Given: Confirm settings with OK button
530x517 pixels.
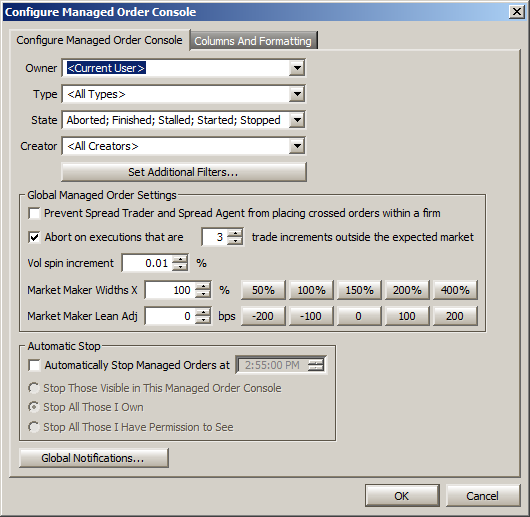Looking at the screenshot, I should pyautogui.click(x=402, y=496).
